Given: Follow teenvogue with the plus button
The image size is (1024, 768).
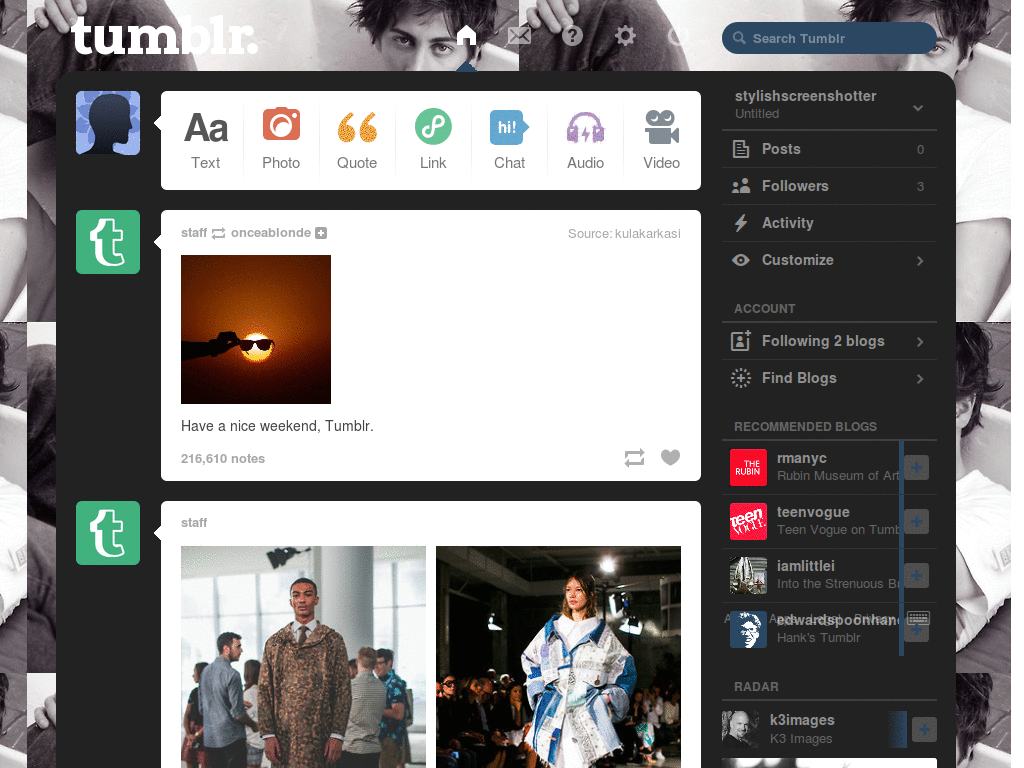Looking at the screenshot, I should 916,521.
